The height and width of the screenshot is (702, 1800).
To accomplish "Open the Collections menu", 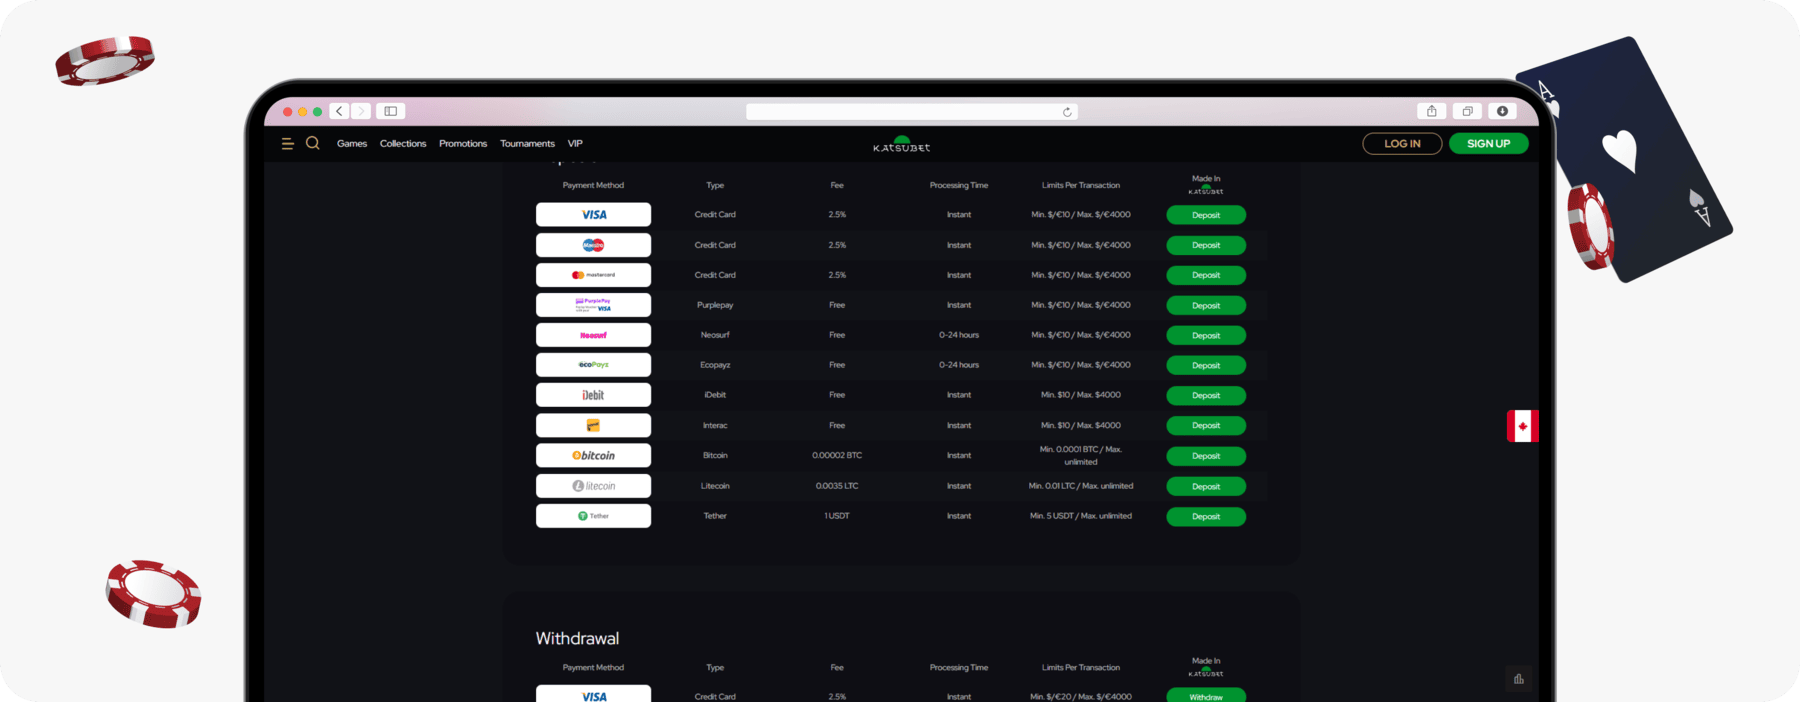I will pos(403,144).
